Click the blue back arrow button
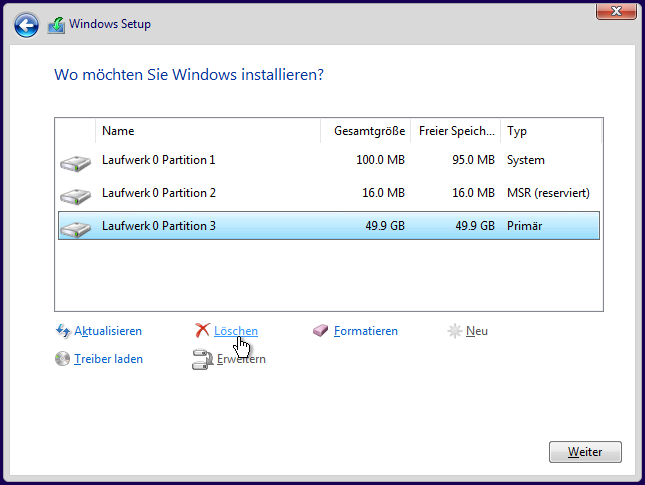The image size is (645, 485). pyautogui.click(x=26, y=26)
